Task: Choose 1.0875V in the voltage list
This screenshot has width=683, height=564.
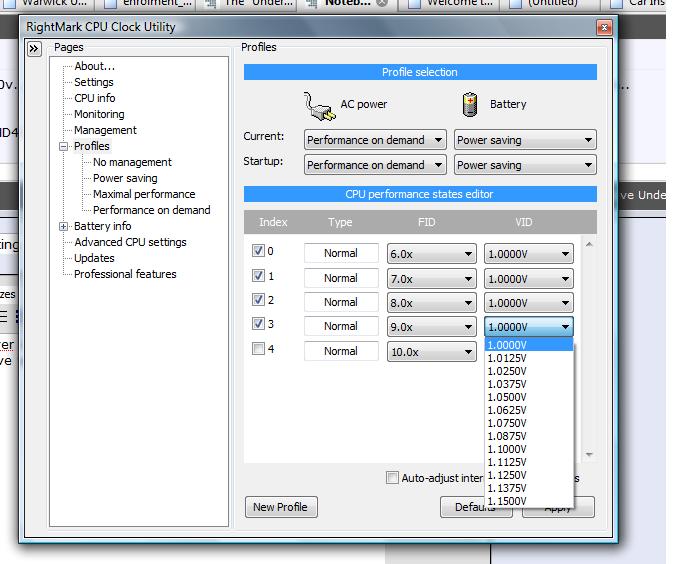Action: [x=529, y=436]
